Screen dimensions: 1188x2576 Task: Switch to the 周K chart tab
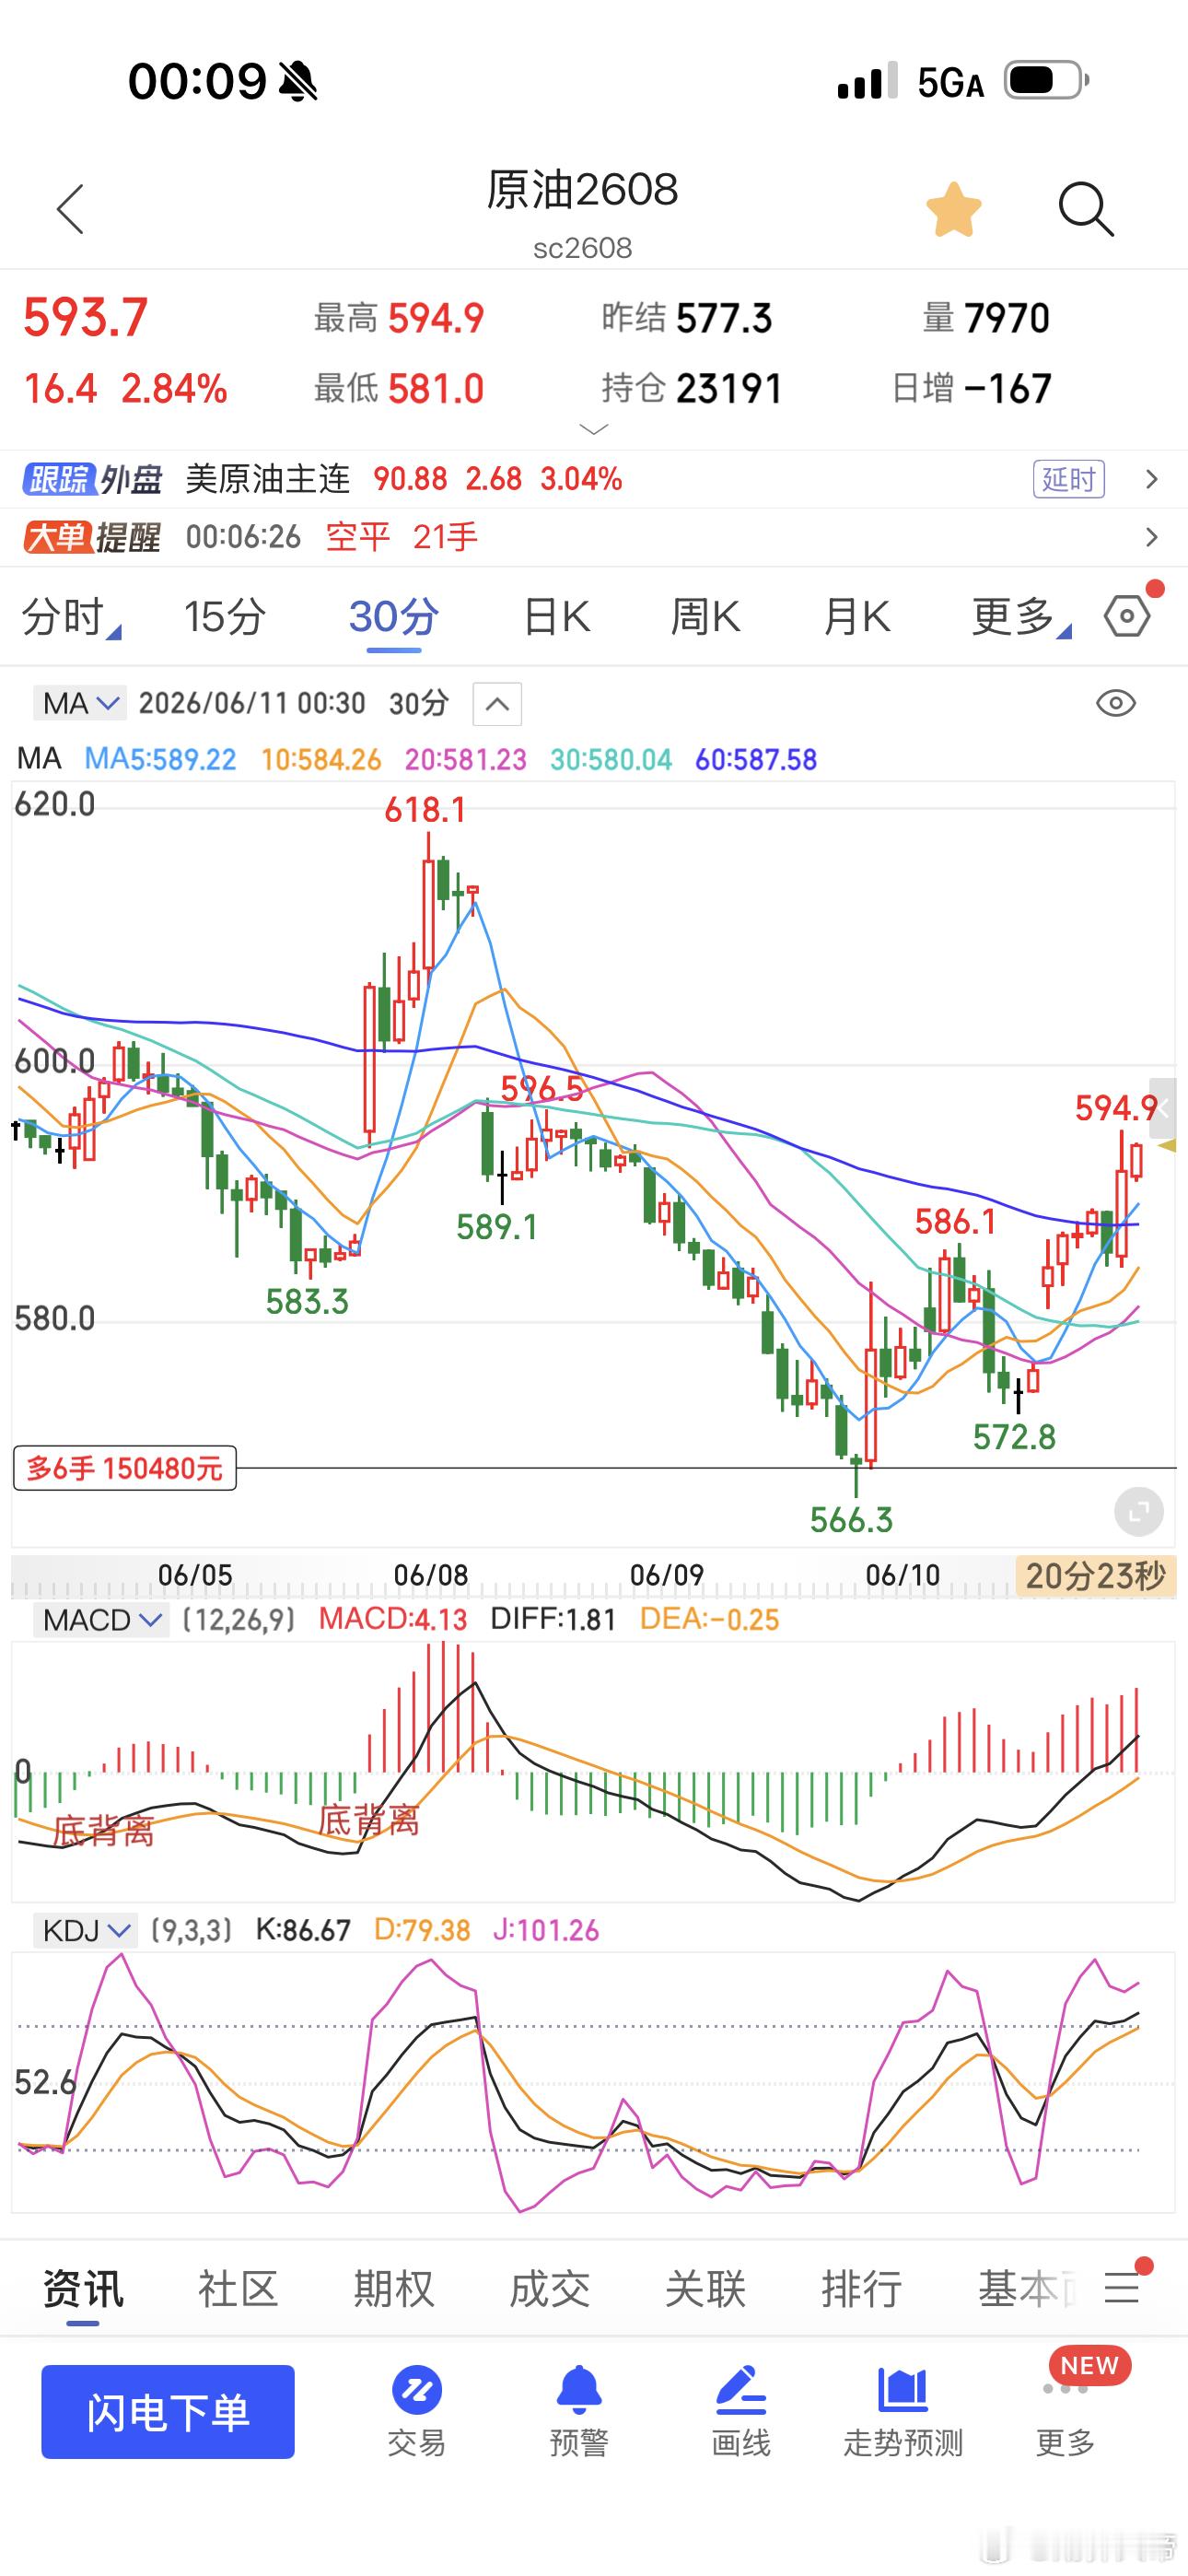click(x=705, y=617)
